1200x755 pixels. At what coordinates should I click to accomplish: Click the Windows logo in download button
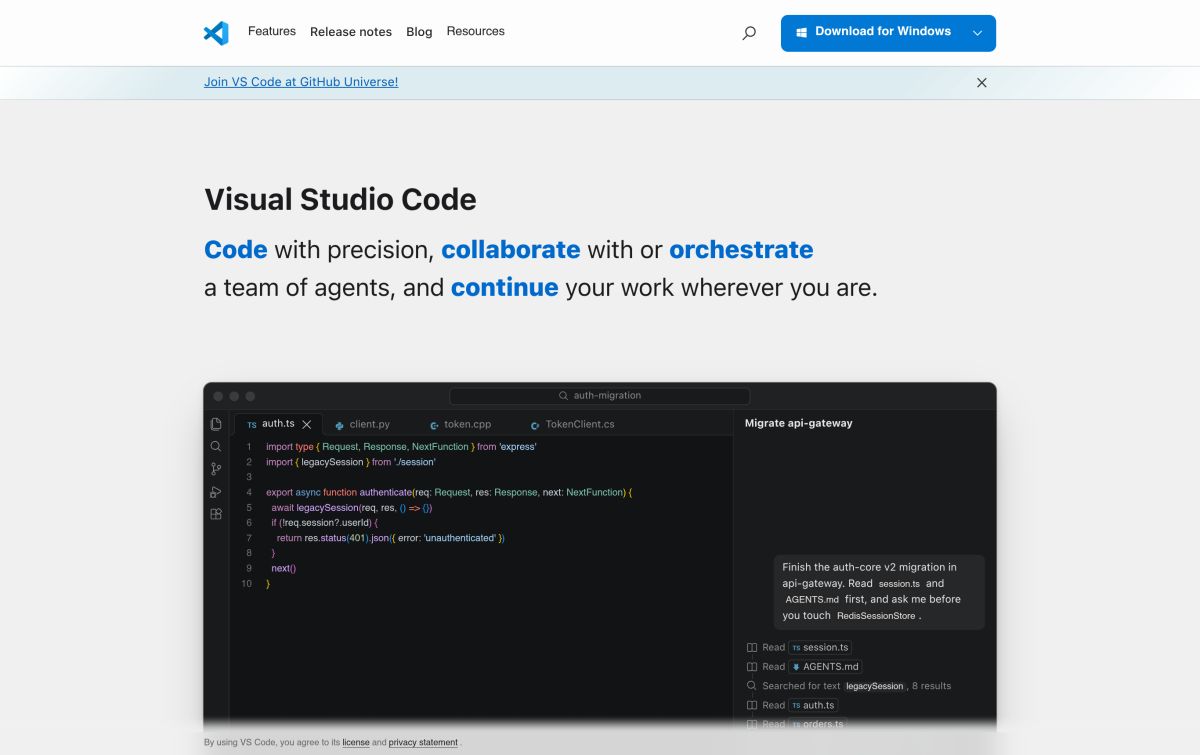click(x=802, y=32)
